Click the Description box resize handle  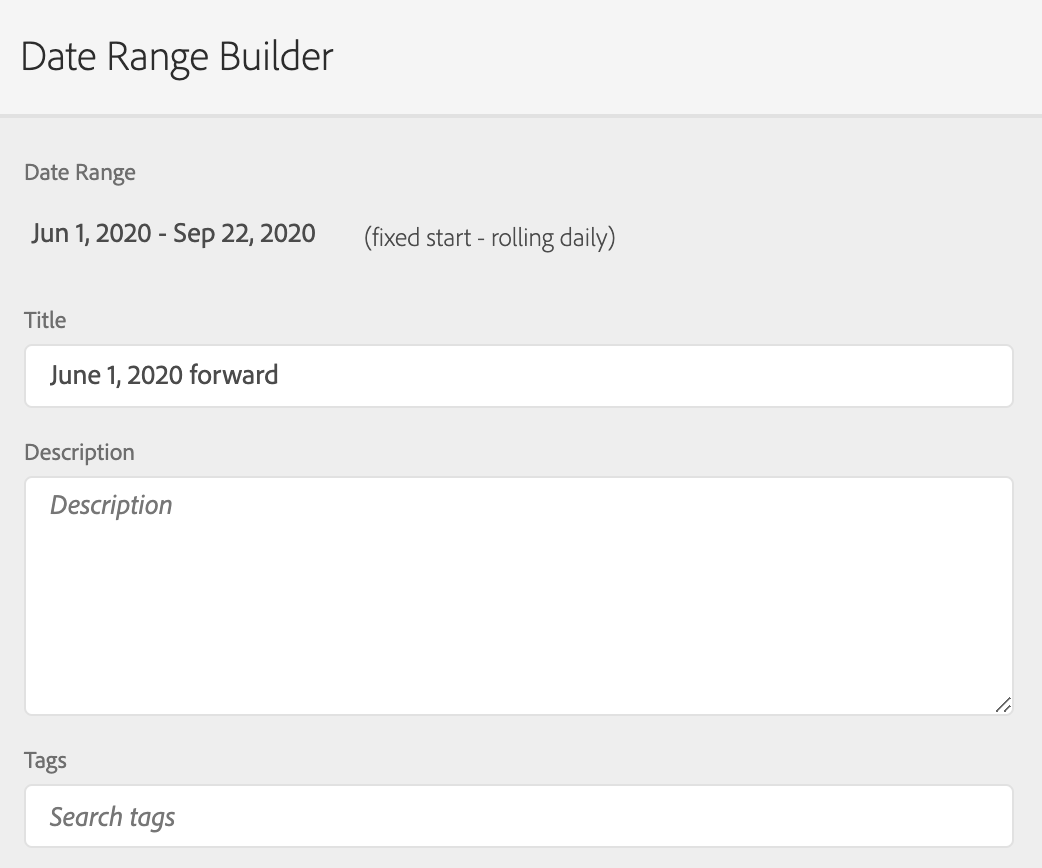coord(1003,704)
